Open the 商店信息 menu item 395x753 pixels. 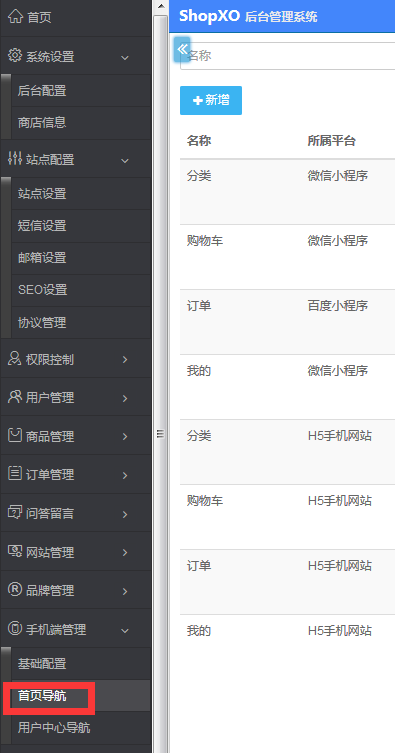[81, 122]
